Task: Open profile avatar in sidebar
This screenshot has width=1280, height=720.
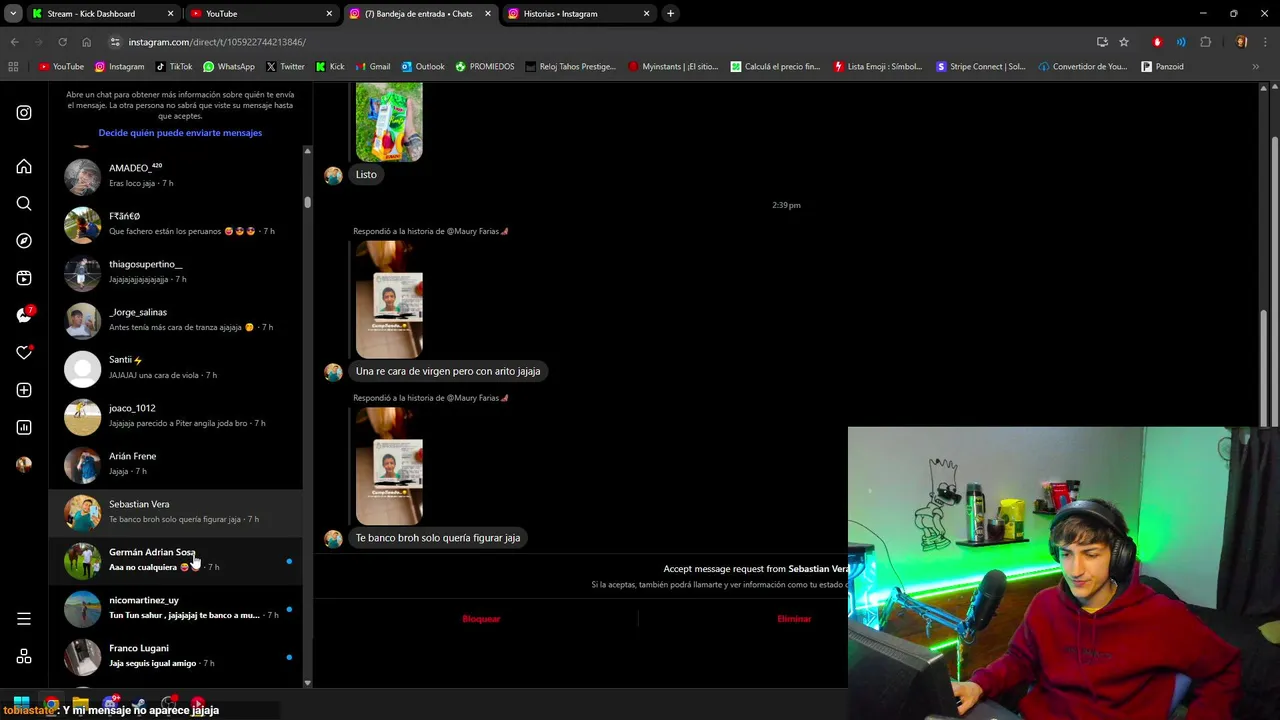Action: click(24, 464)
